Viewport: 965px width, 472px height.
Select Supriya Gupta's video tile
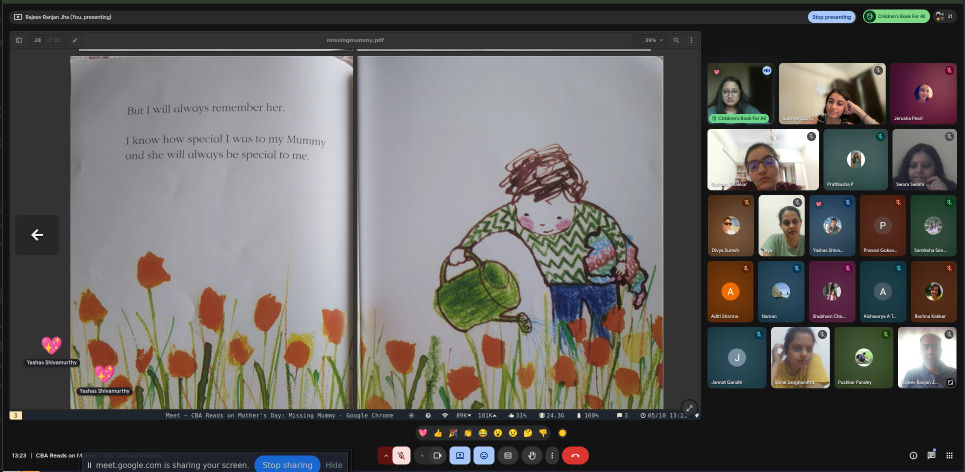click(832, 94)
